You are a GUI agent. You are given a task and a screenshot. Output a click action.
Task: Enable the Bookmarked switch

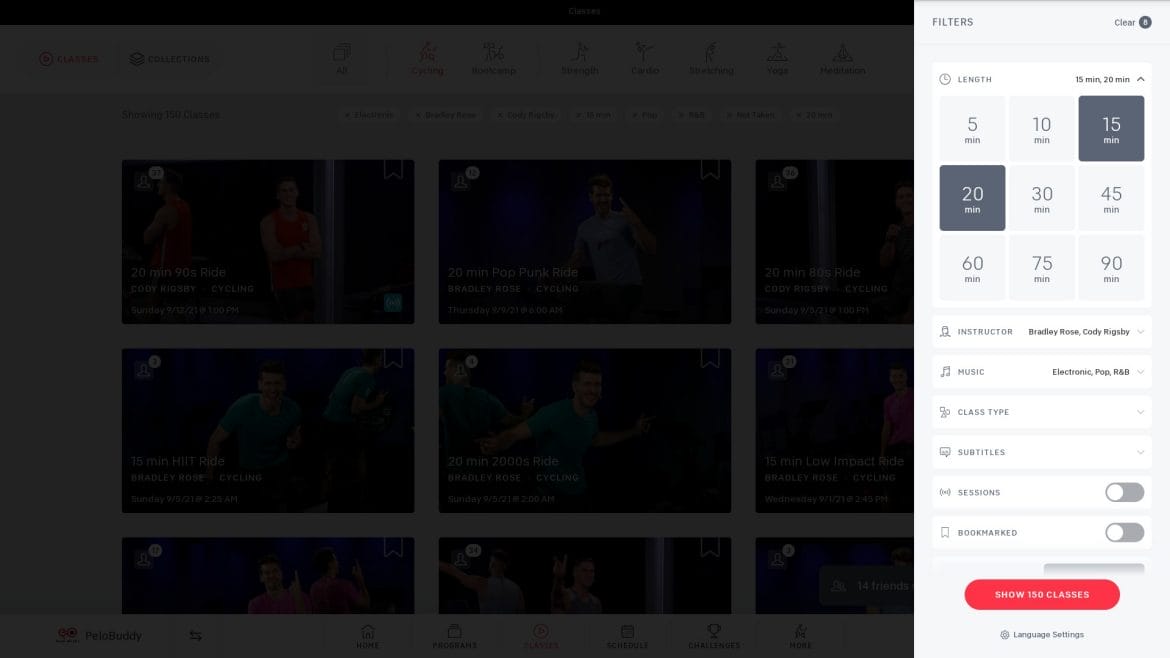click(x=1124, y=533)
